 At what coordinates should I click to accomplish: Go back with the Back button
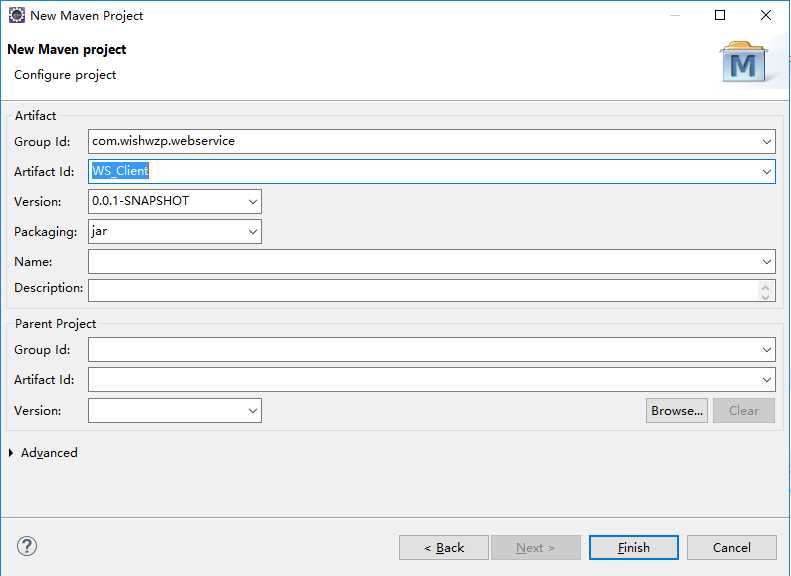pos(444,547)
